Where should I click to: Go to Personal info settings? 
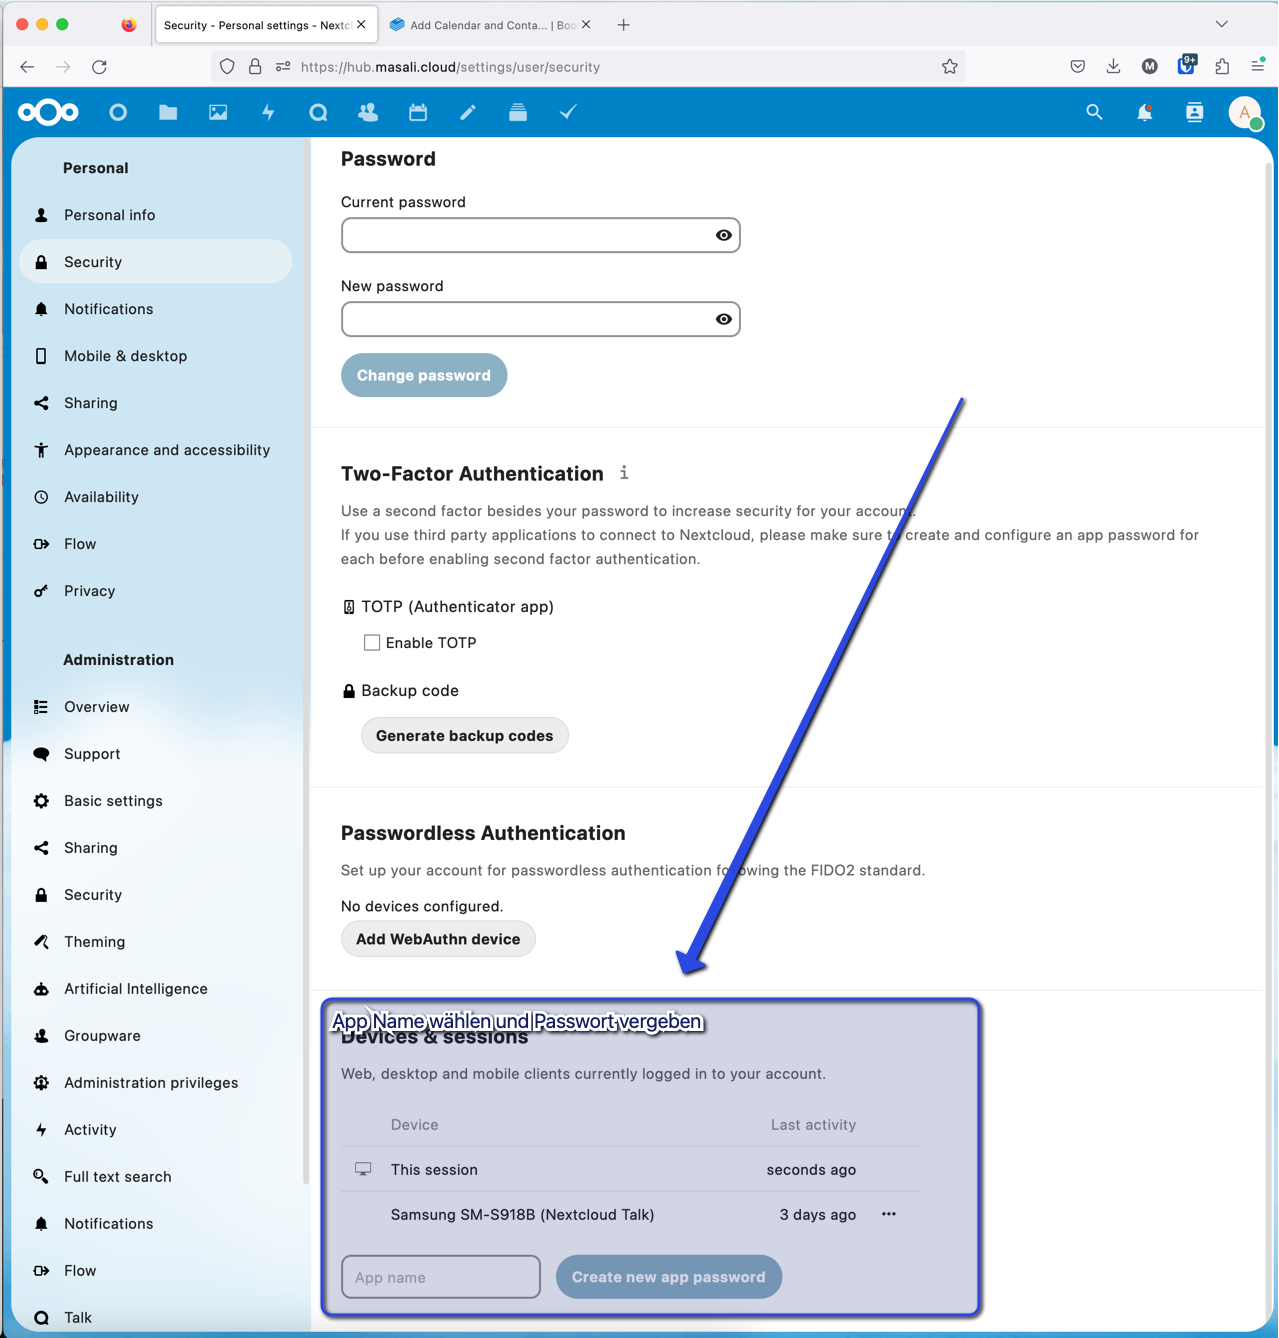click(110, 215)
